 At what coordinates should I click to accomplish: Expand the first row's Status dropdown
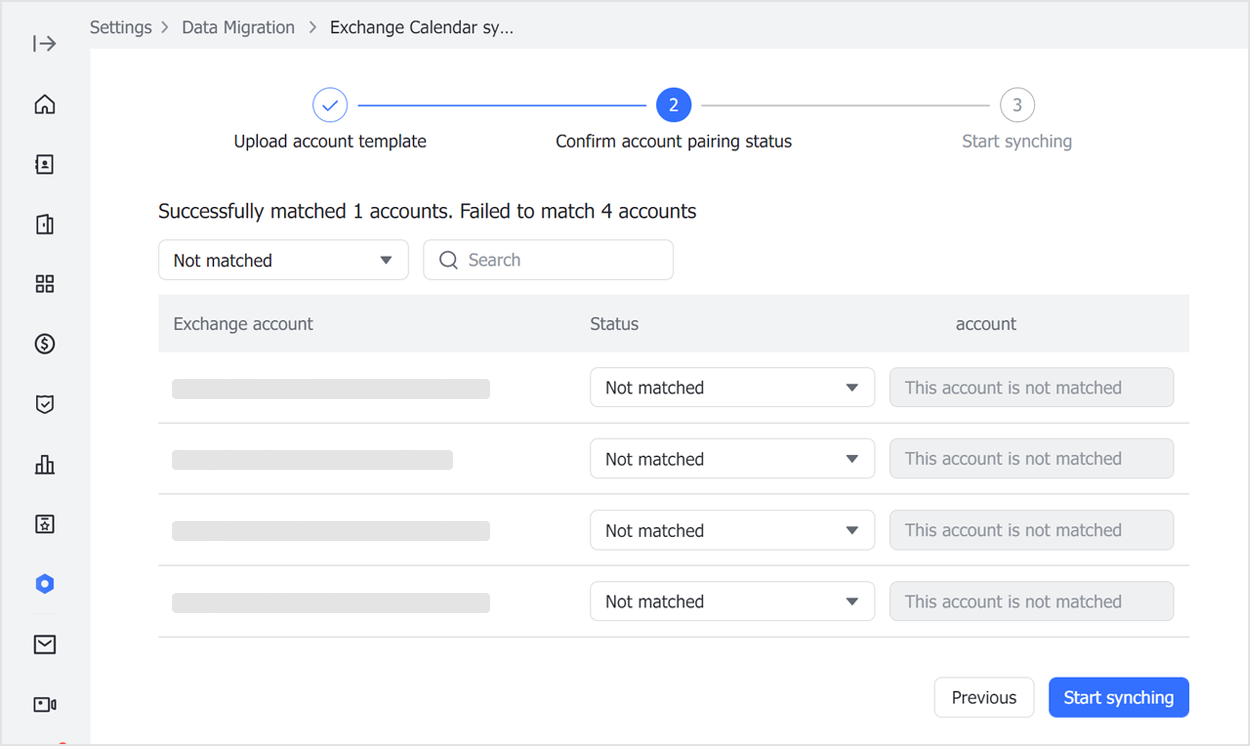click(x=732, y=388)
